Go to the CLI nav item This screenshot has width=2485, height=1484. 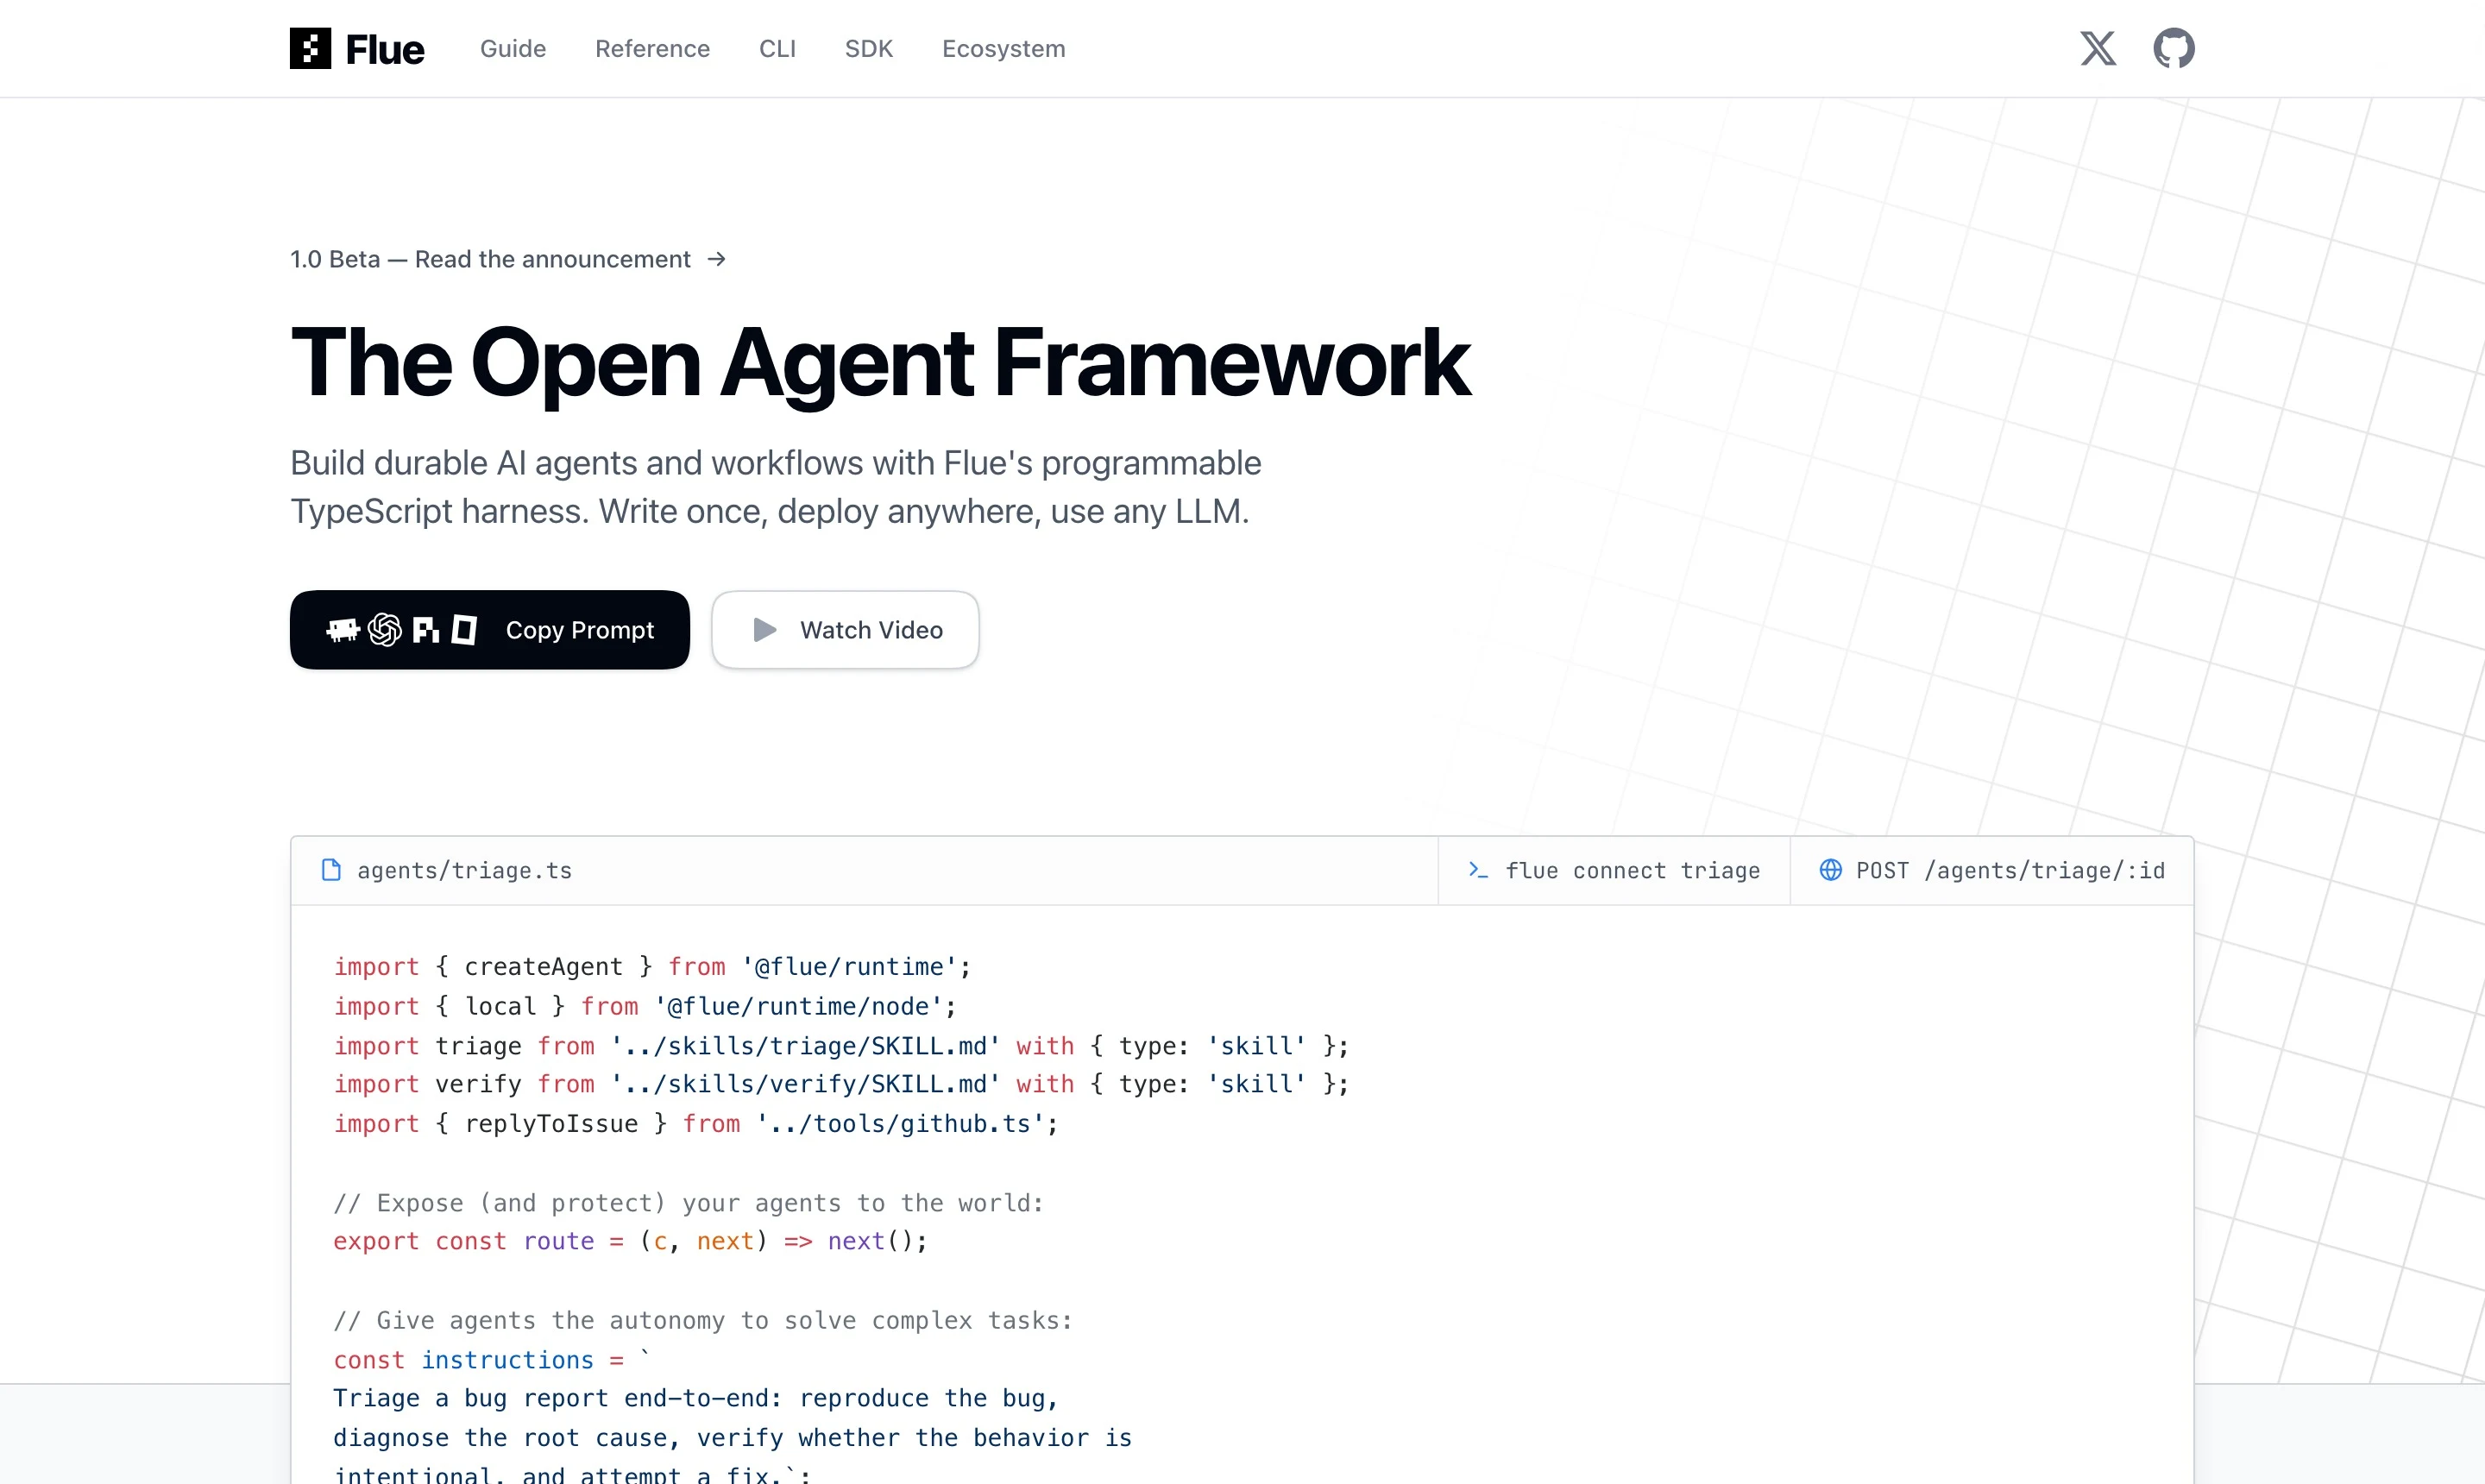click(x=777, y=49)
